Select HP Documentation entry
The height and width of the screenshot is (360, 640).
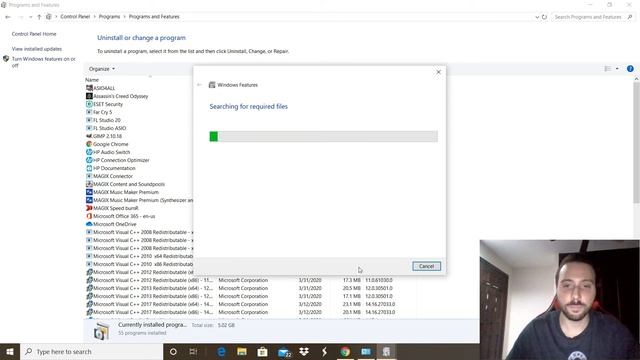(114, 168)
